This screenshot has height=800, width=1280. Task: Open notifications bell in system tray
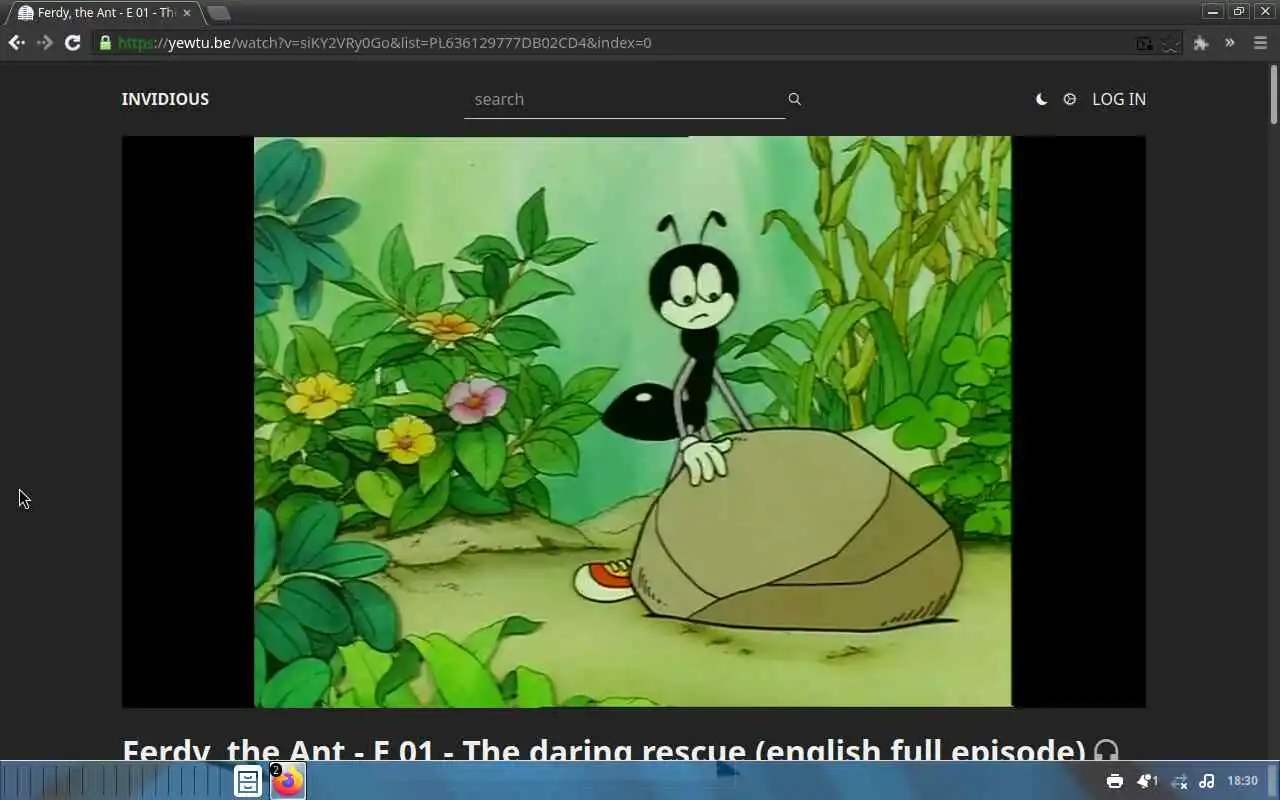click(1147, 781)
